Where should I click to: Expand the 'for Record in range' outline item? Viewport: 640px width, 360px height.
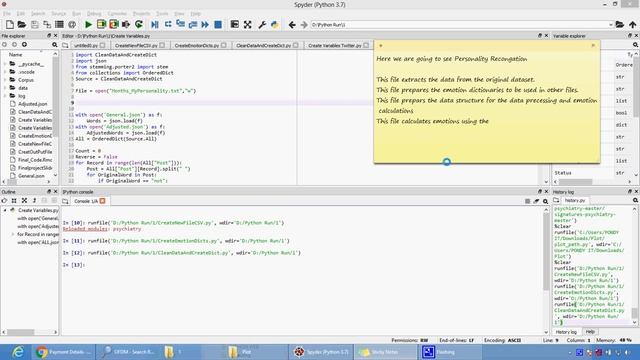tap(13, 234)
